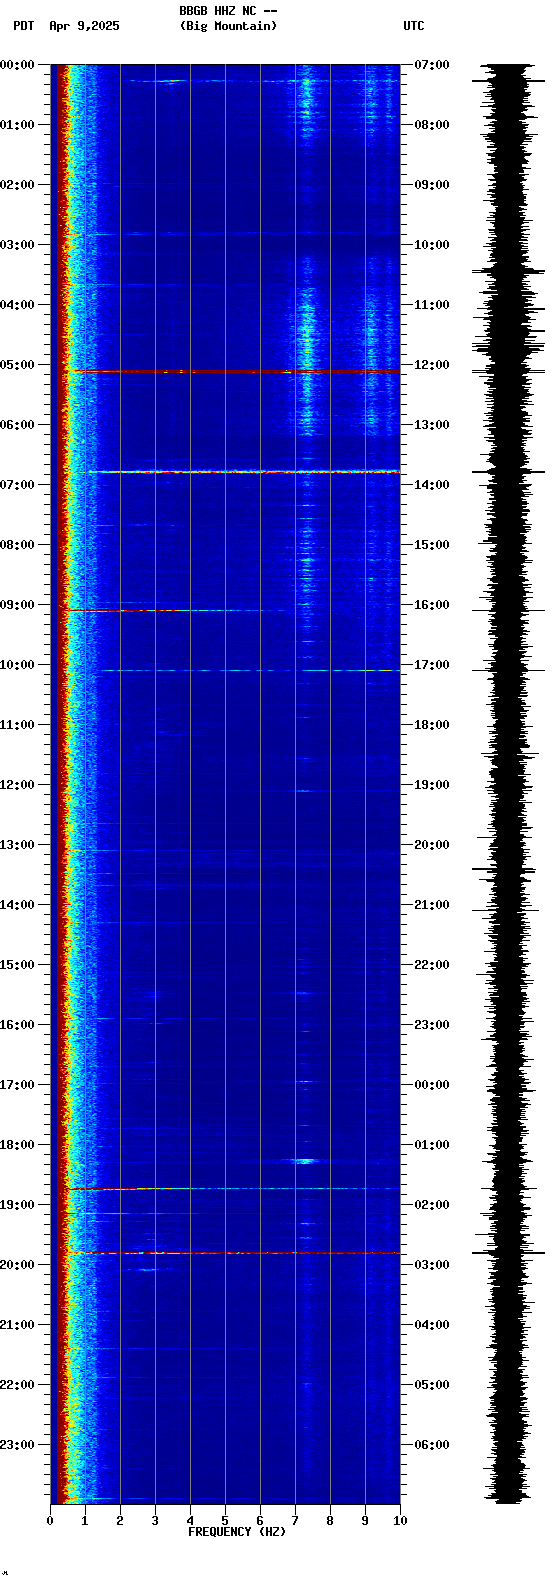Click the 5 tick on frequency axis
Screen dimensions: 552x1584
[x=225, y=1521]
